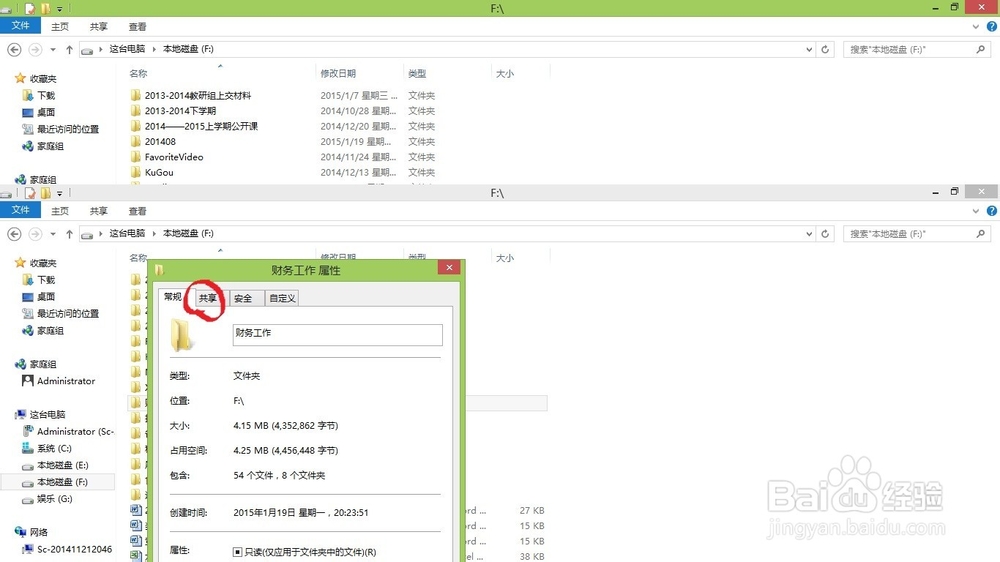Select the KuGou folder
The height and width of the screenshot is (562, 1000).
click(x=159, y=172)
